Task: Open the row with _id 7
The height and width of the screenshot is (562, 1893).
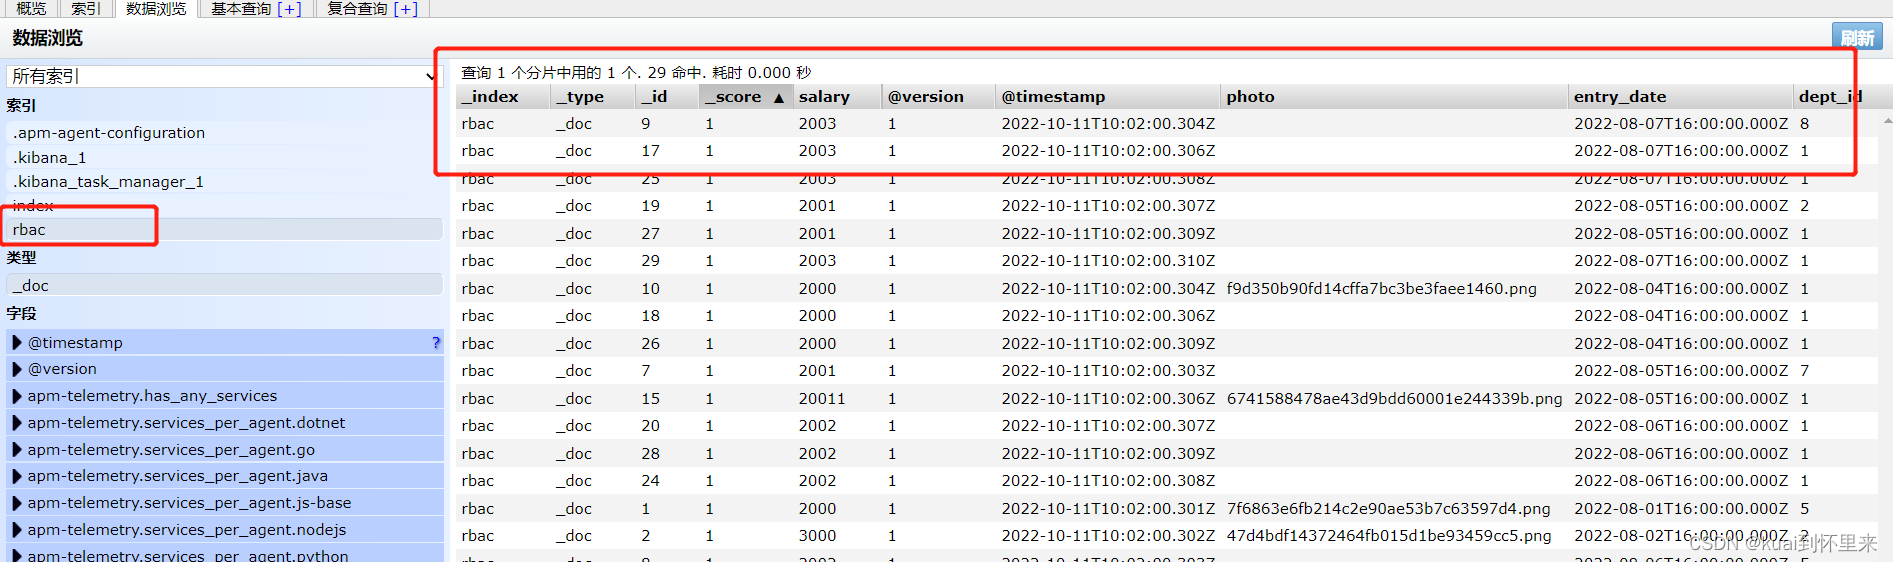Action: (x=1167, y=371)
